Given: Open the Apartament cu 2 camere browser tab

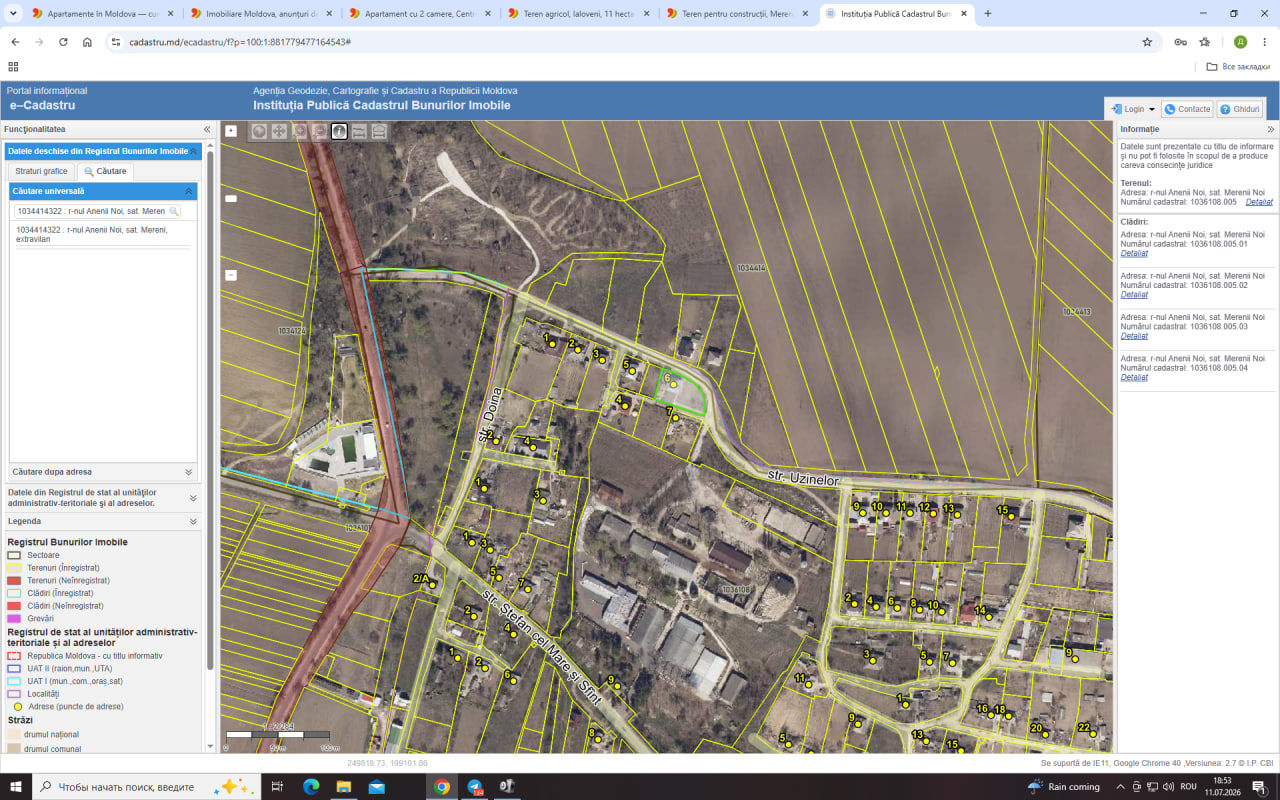Looking at the screenshot, I should point(421,14).
